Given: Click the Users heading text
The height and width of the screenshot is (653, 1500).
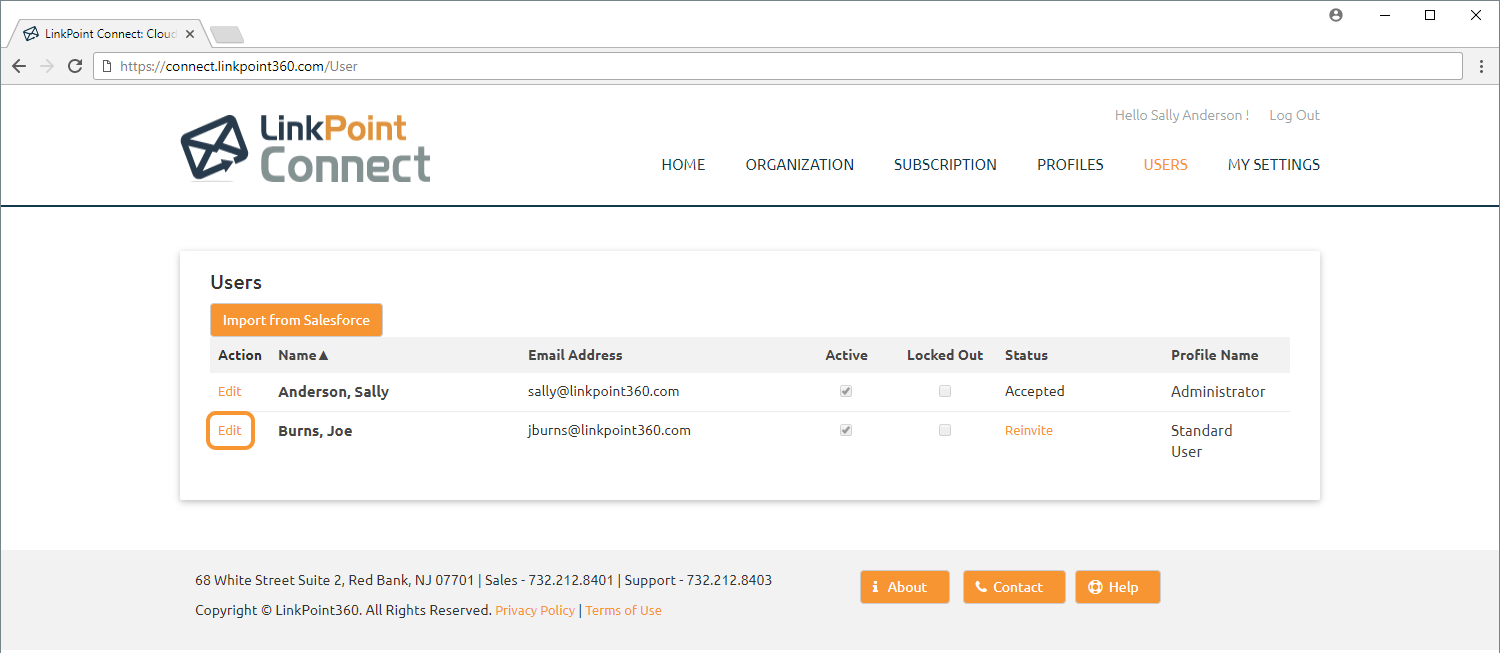Looking at the screenshot, I should pyautogui.click(x=236, y=283).
